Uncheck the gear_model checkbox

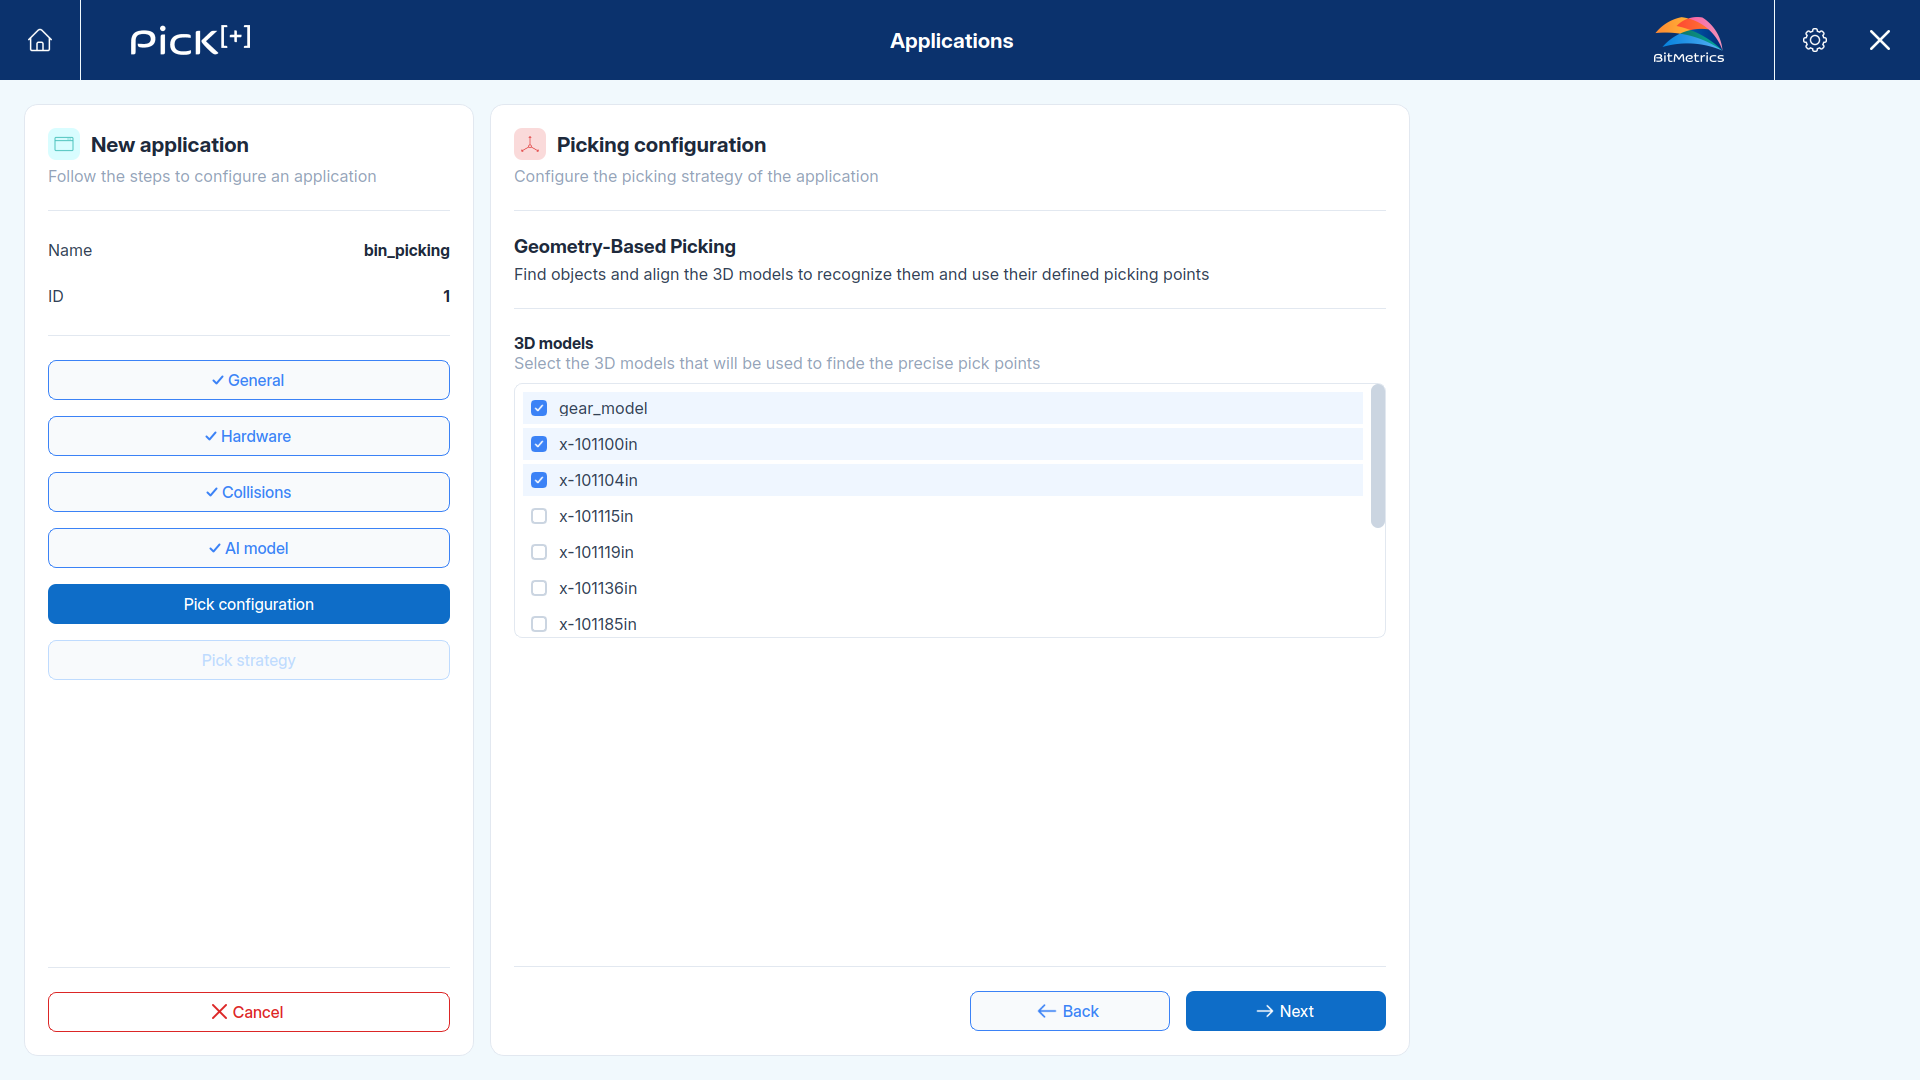(x=539, y=408)
